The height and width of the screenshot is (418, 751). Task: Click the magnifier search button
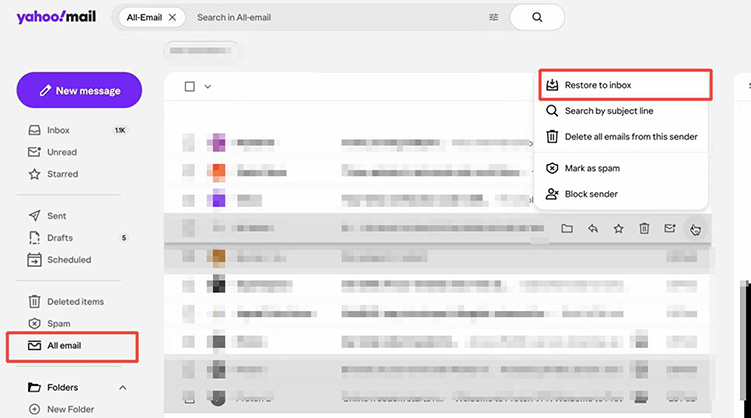(x=537, y=17)
